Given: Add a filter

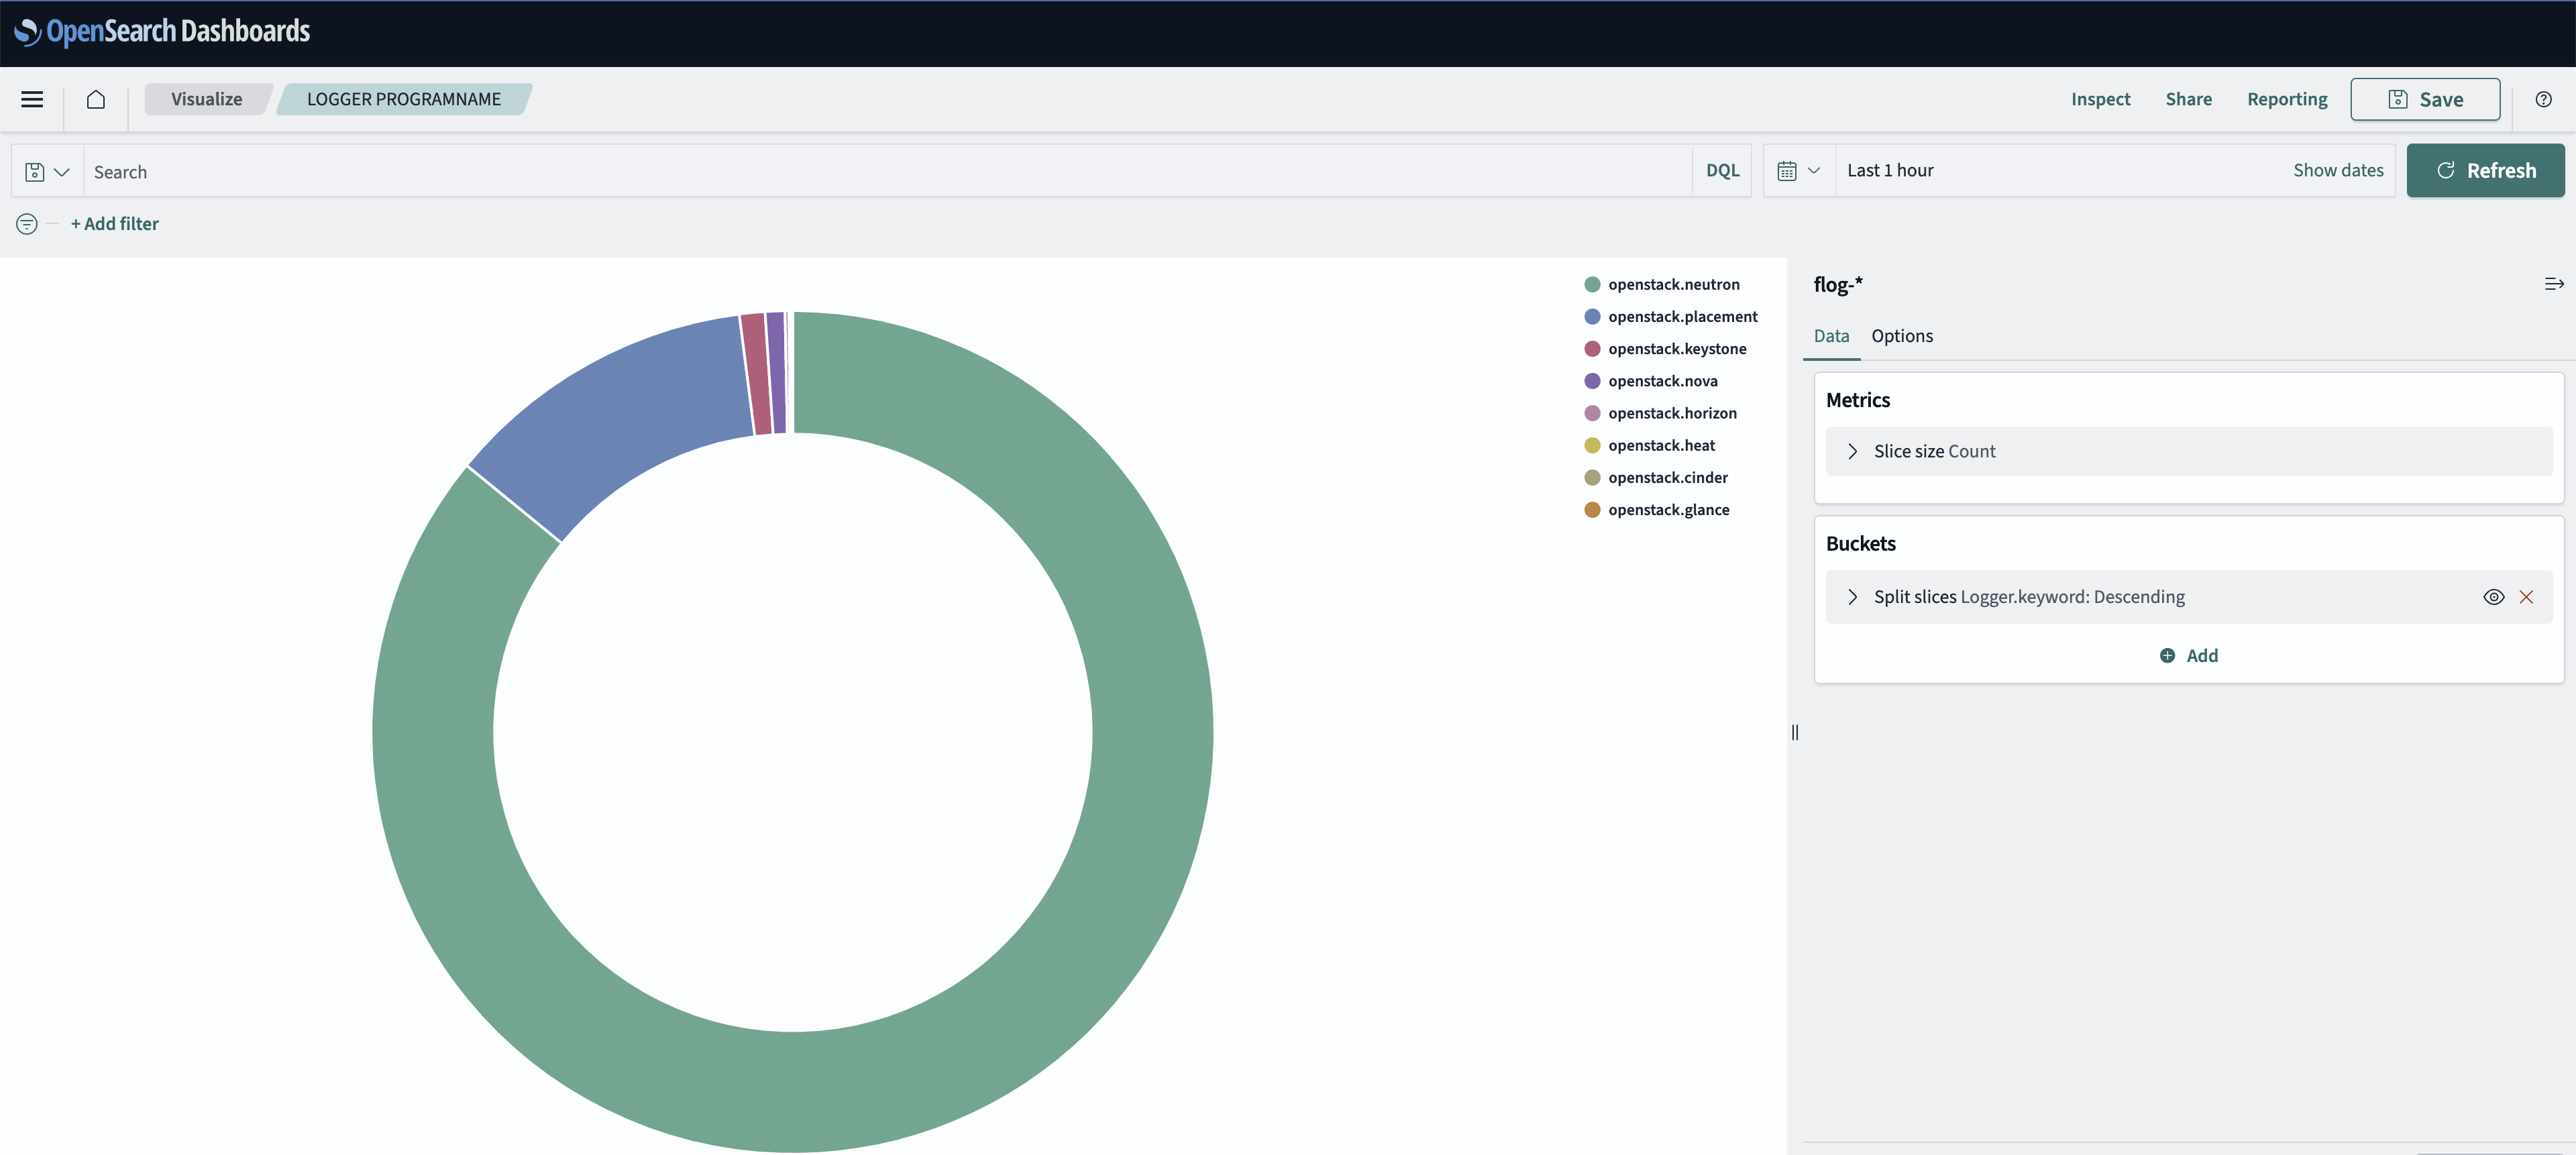Looking at the screenshot, I should point(114,224).
